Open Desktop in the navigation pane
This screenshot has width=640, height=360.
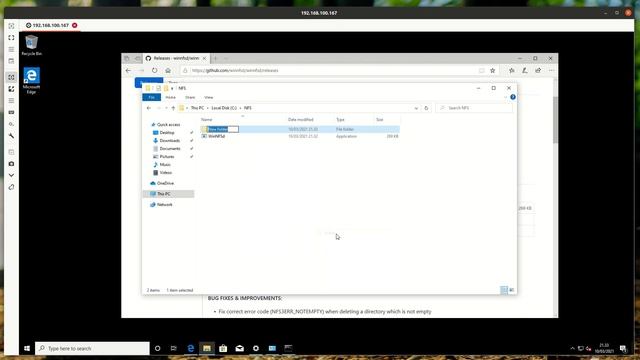pyautogui.click(x=167, y=133)
